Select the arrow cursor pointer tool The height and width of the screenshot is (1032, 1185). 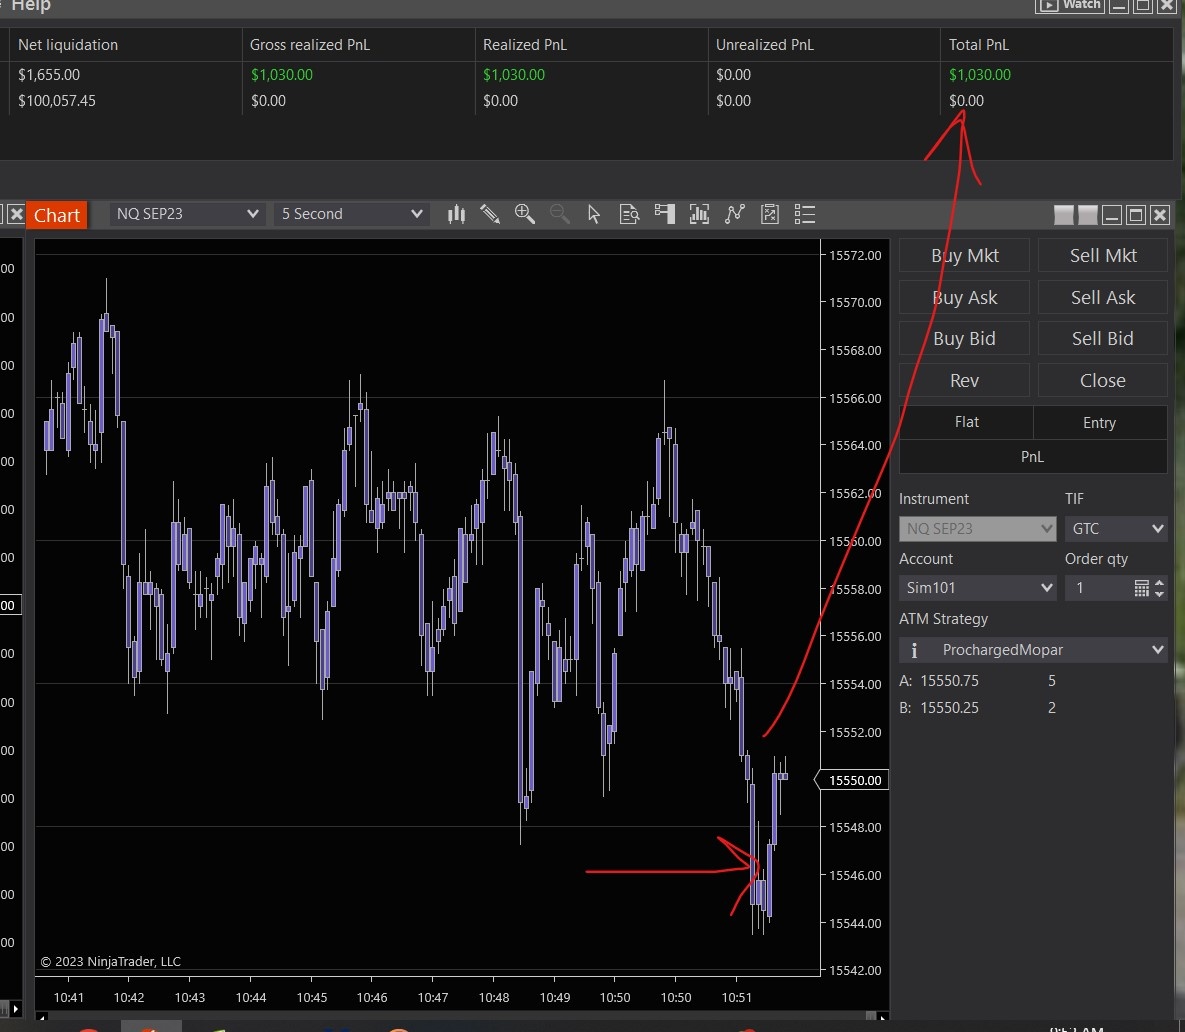[594, 214]
